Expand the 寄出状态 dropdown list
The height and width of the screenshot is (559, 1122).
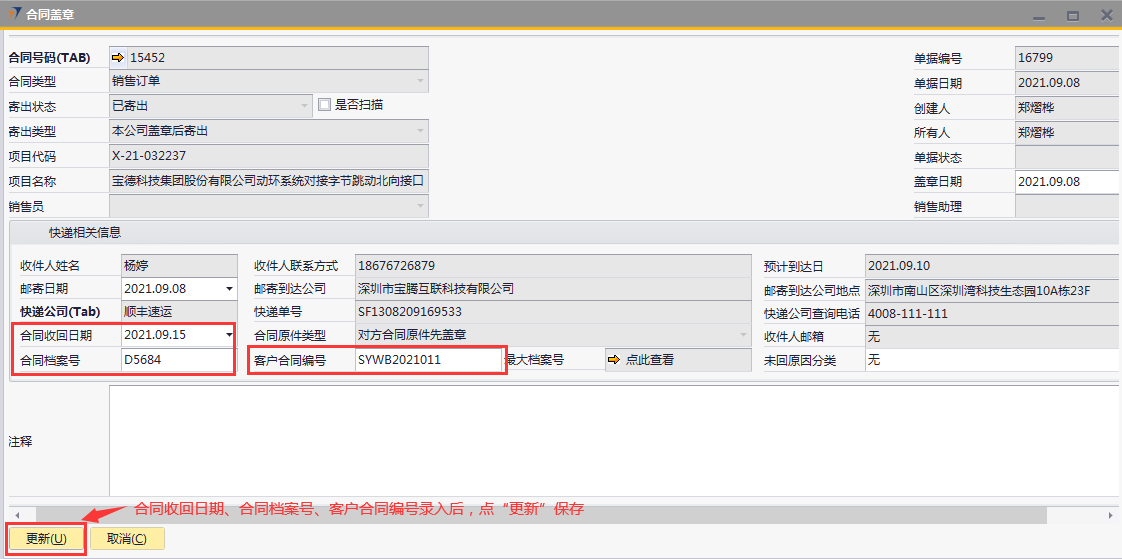[306, 105]
